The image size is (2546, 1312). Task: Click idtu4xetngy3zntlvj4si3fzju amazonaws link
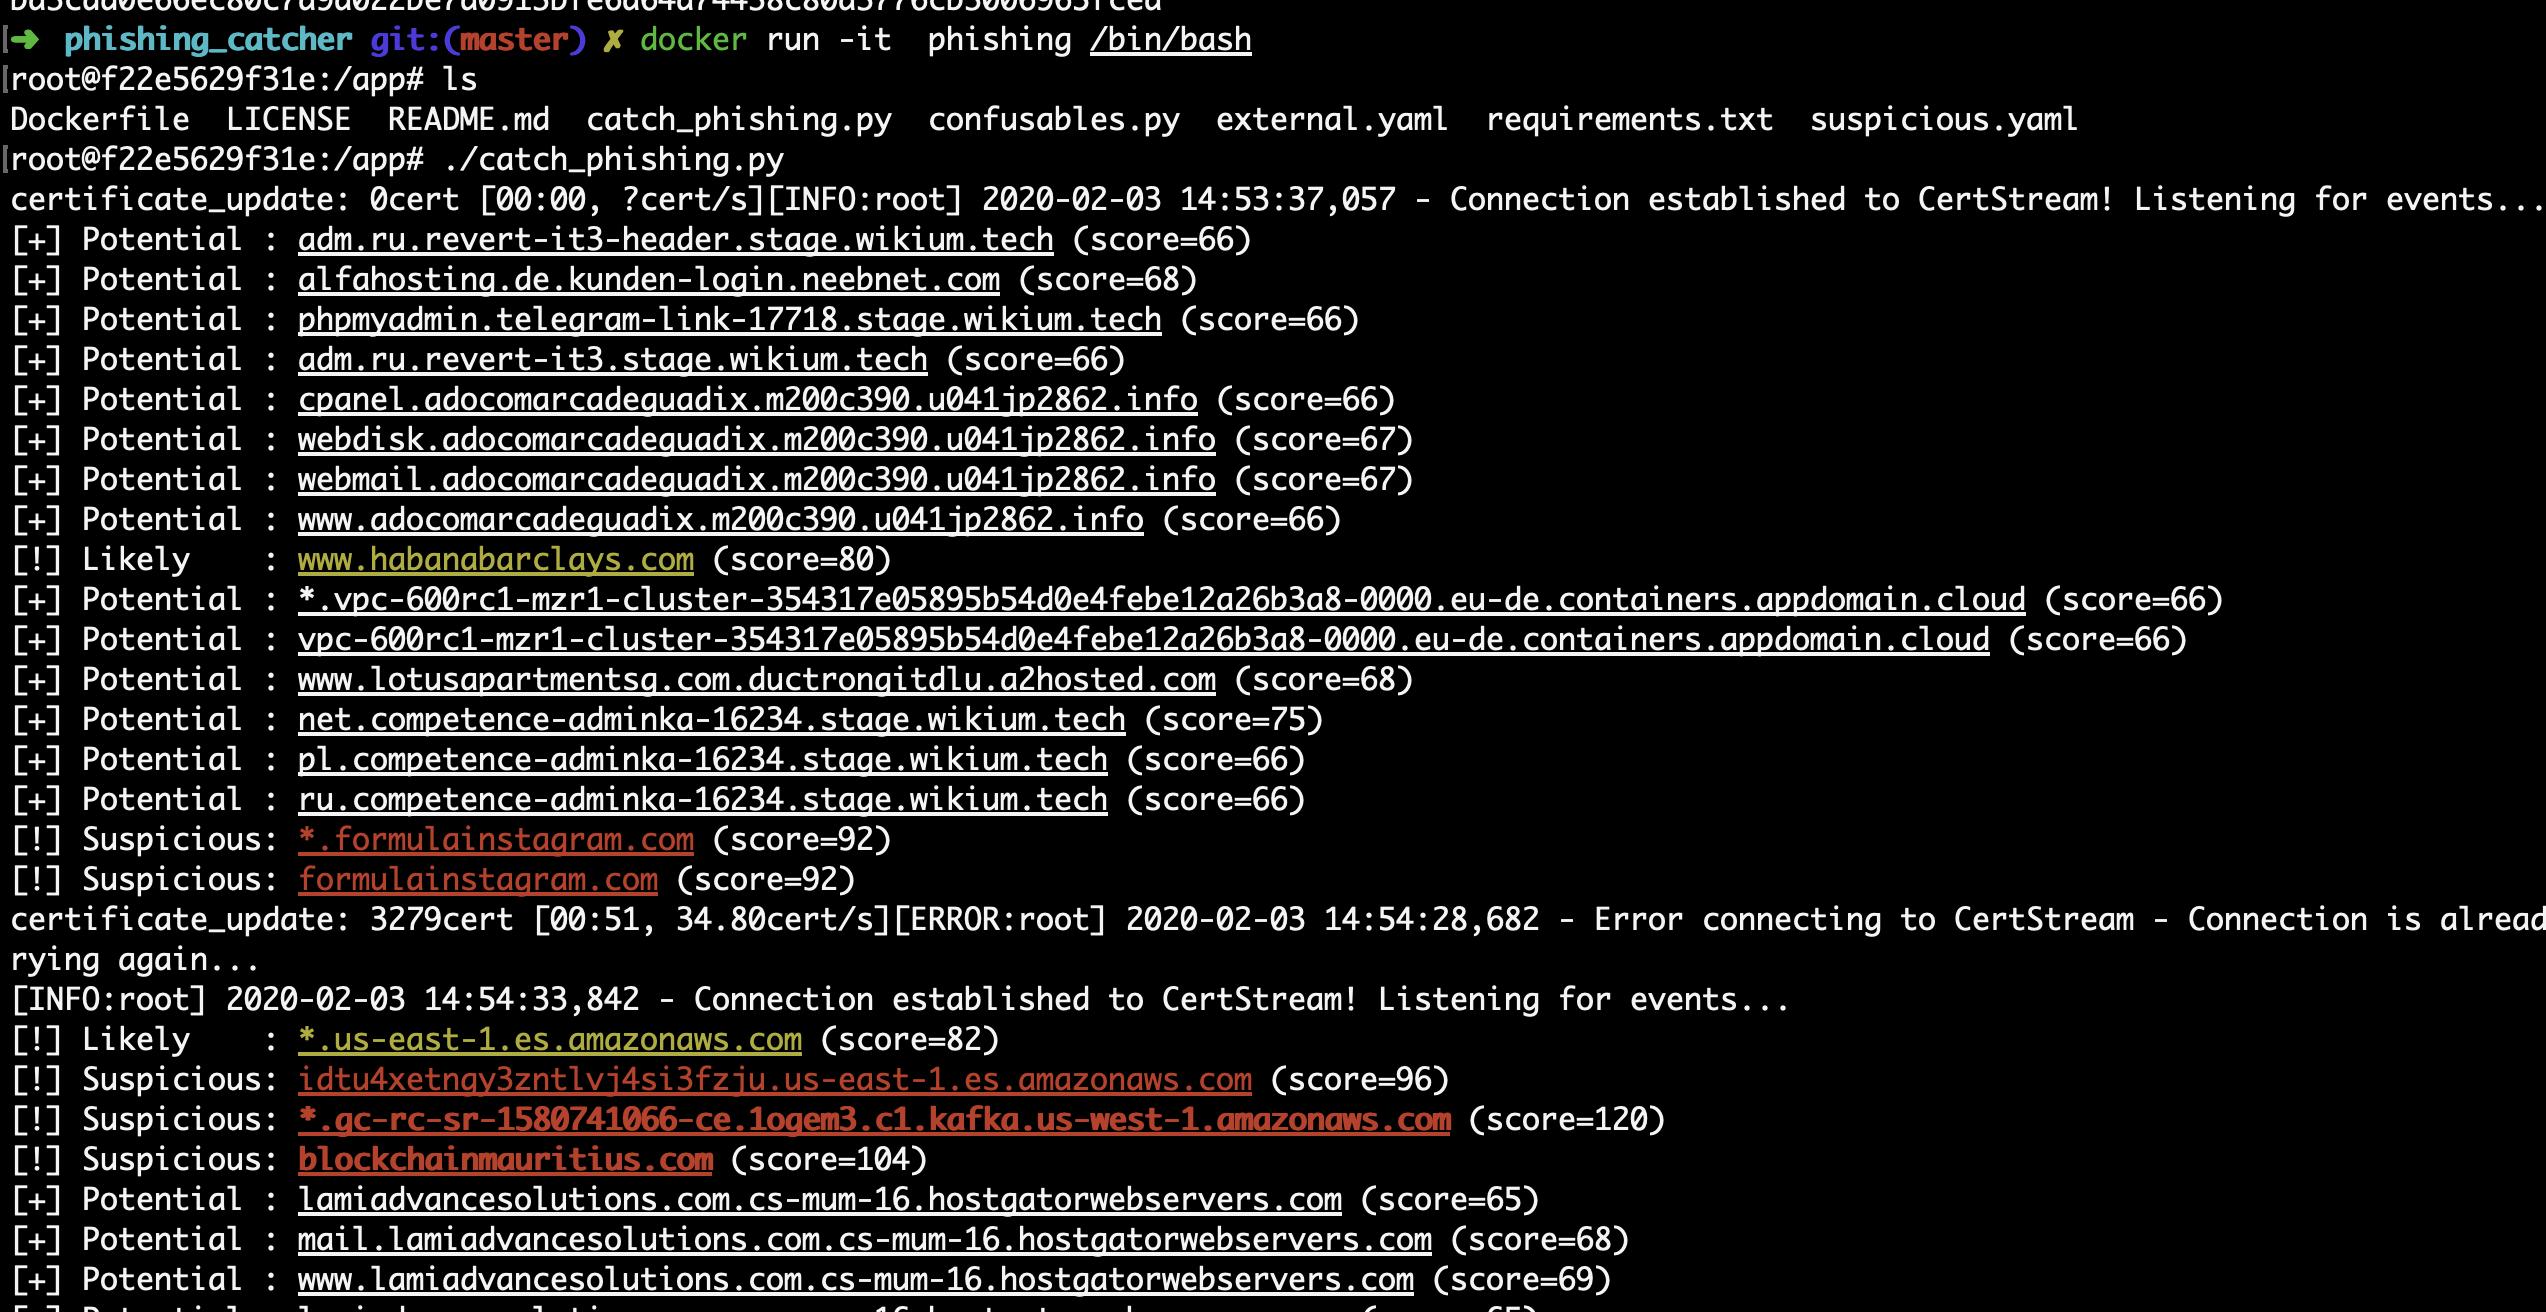click(774, 1080)
